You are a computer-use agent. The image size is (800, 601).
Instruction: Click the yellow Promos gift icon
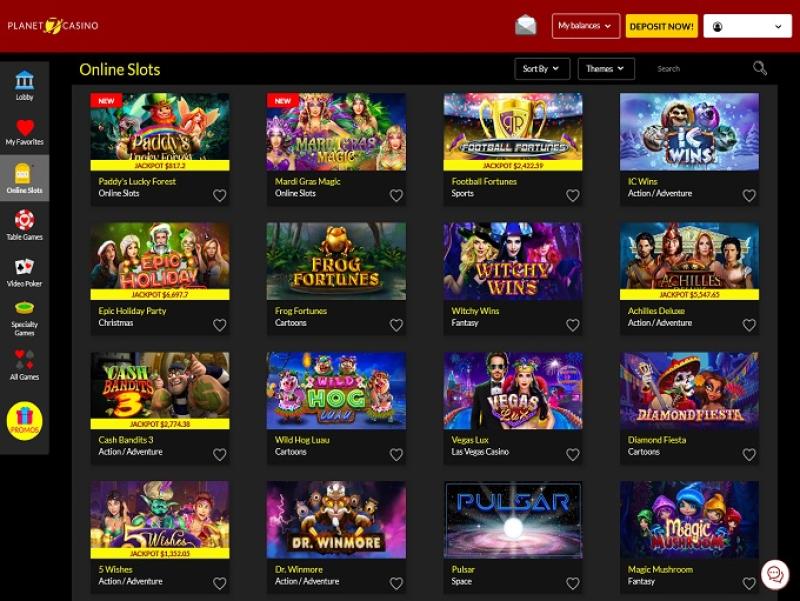pos(24,421)
